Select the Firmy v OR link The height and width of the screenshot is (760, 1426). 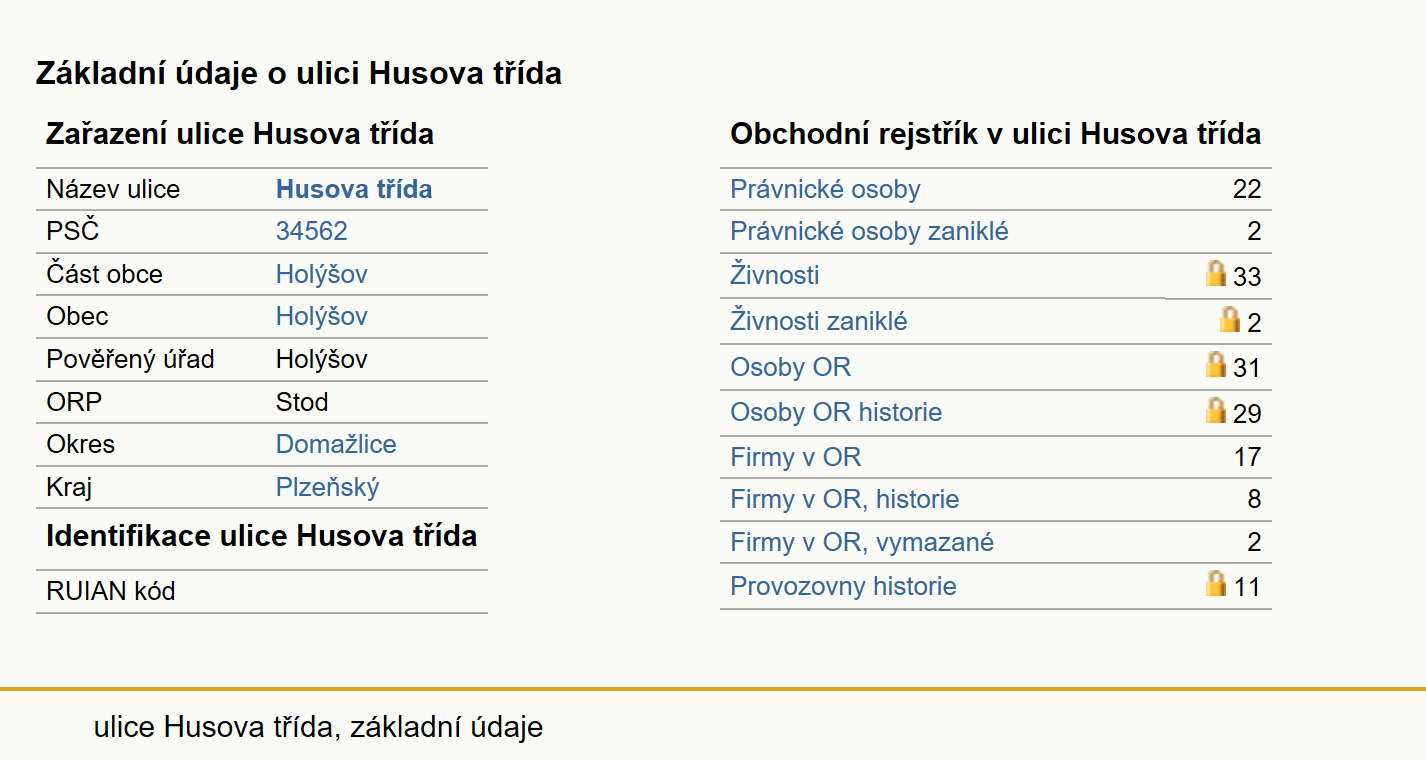tap(795, 457)
